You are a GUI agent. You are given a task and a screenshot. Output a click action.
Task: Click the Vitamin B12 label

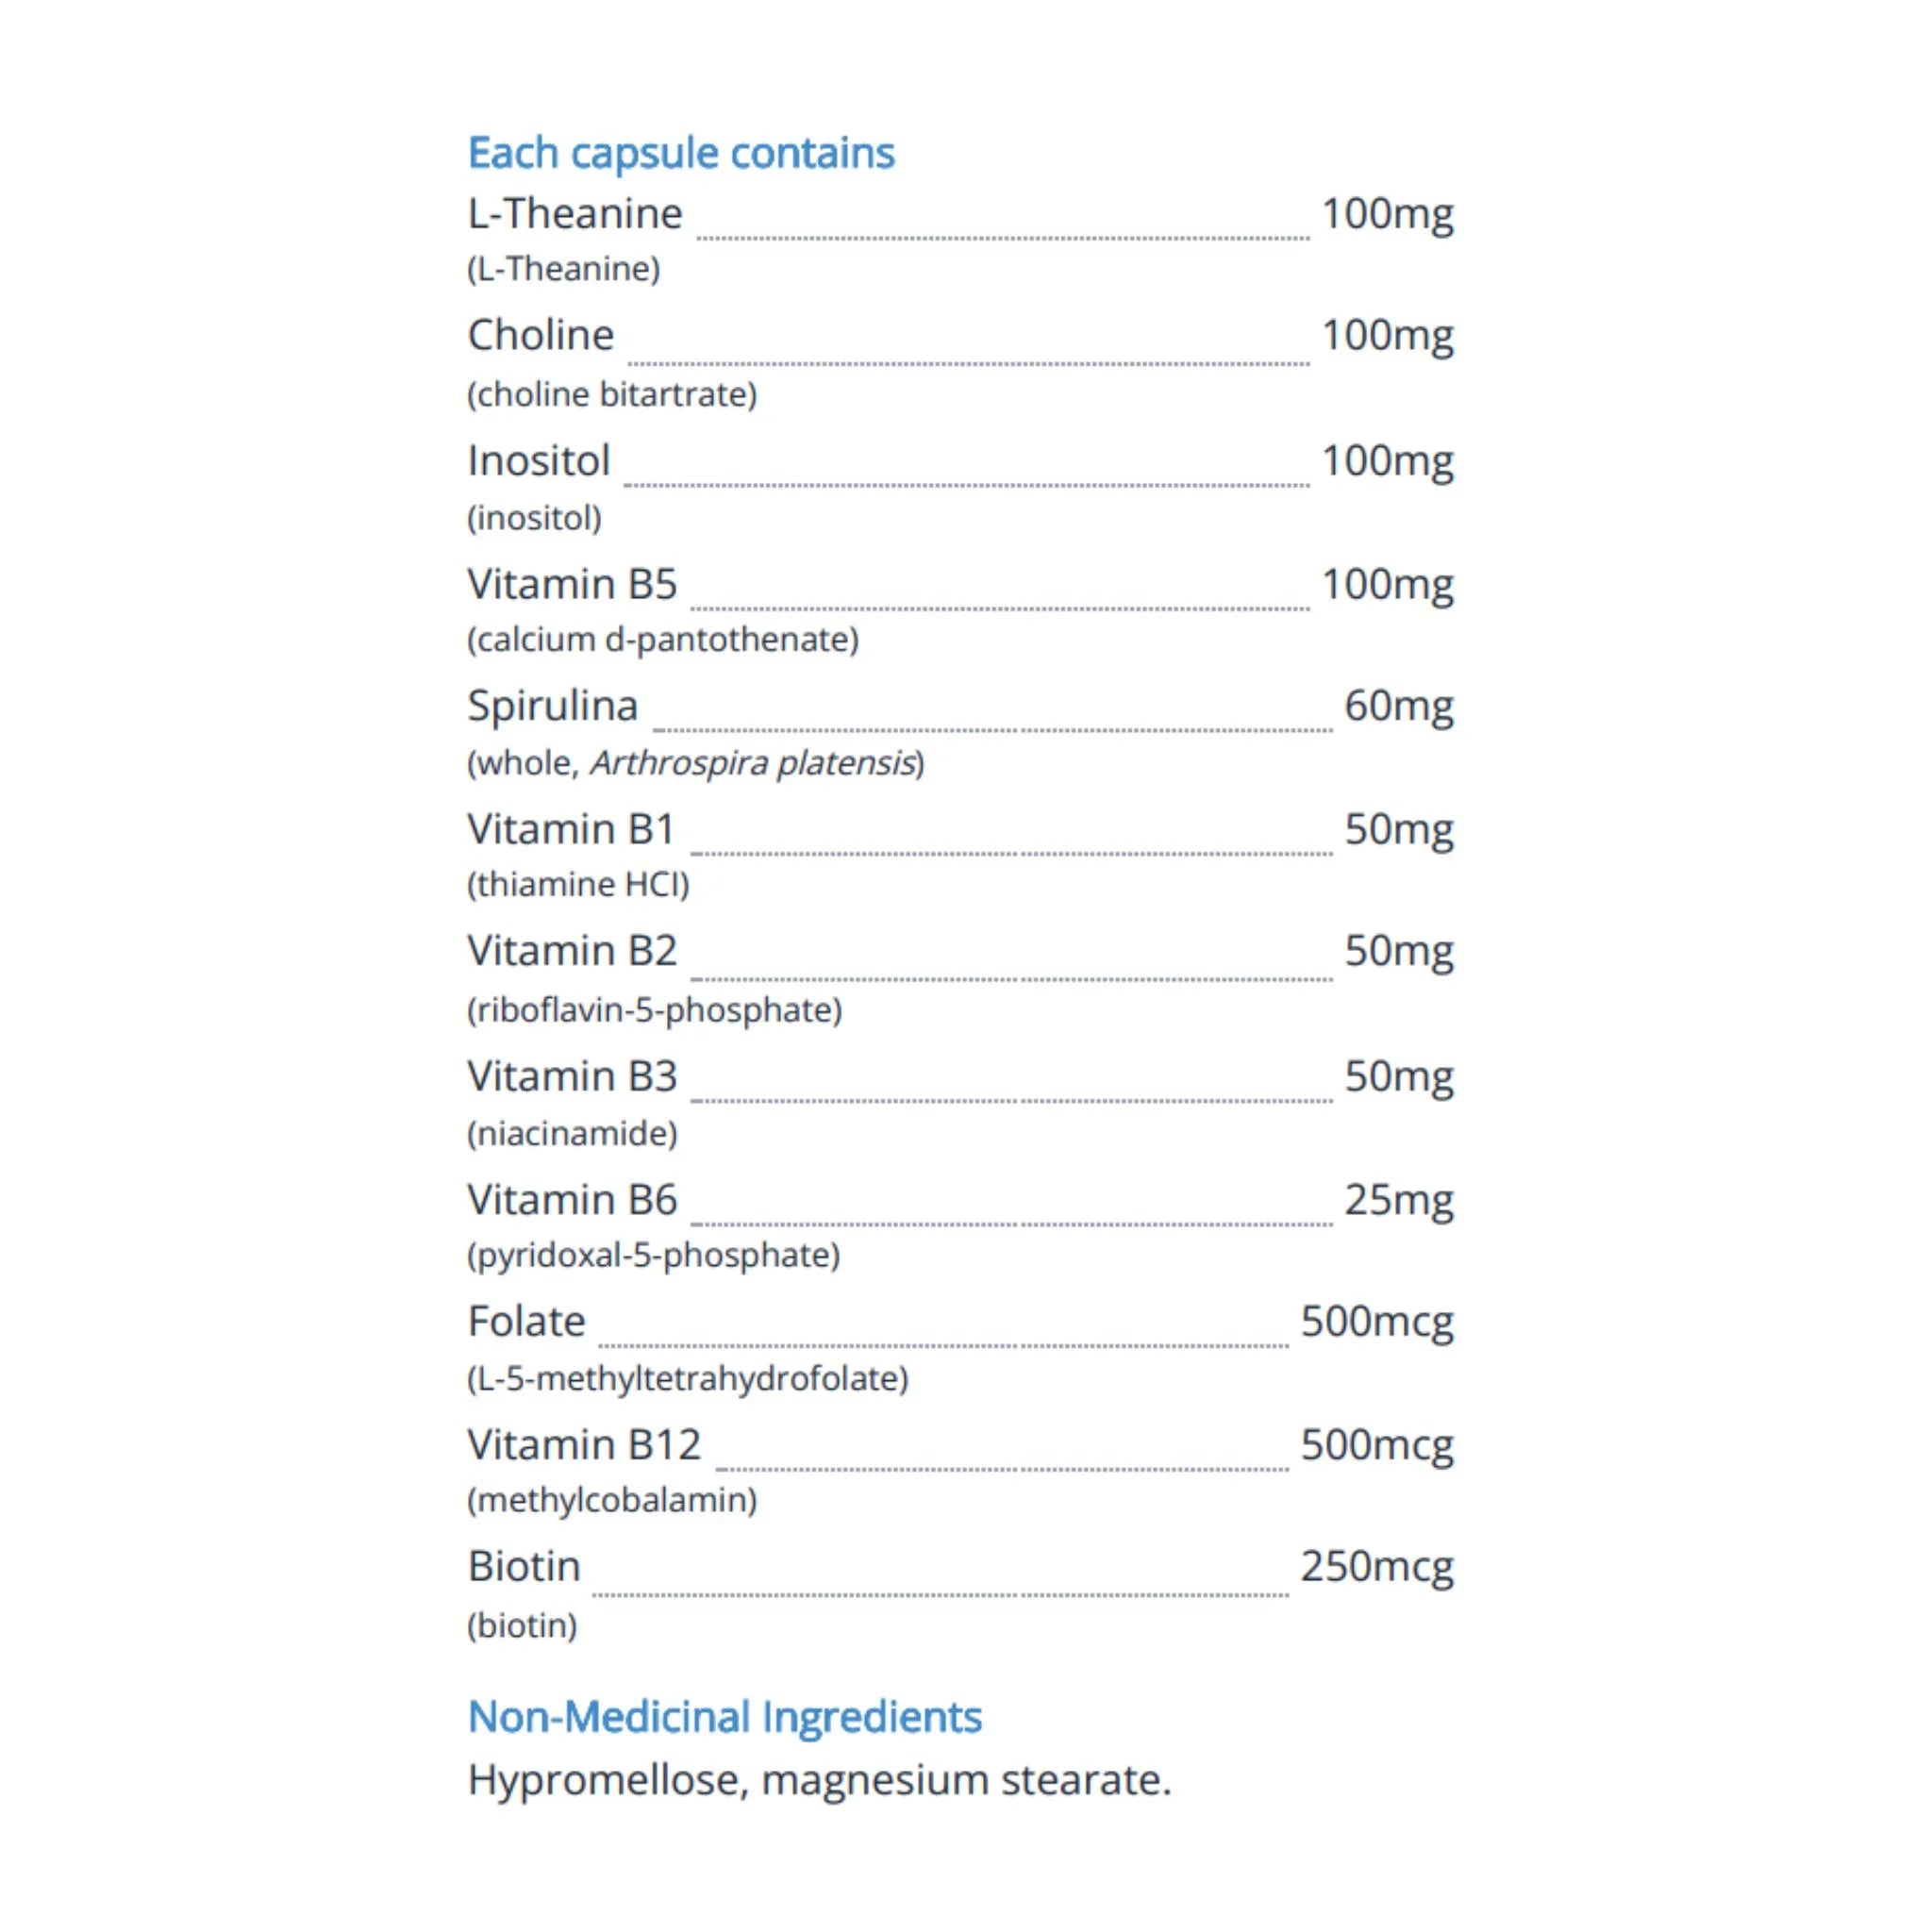point(584,1445)
